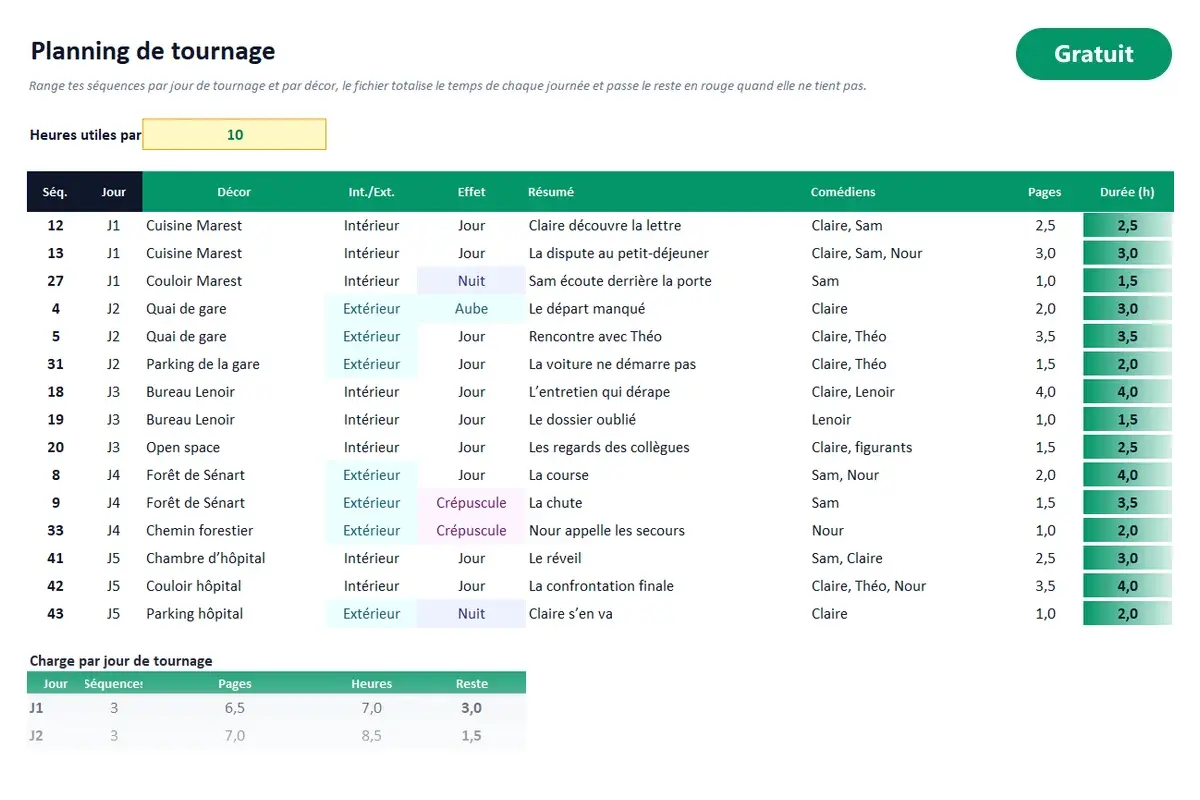Select cell 'L’entretien qui dérape'
This screenshot has width=1200, height=800.
tap(599, 392)
